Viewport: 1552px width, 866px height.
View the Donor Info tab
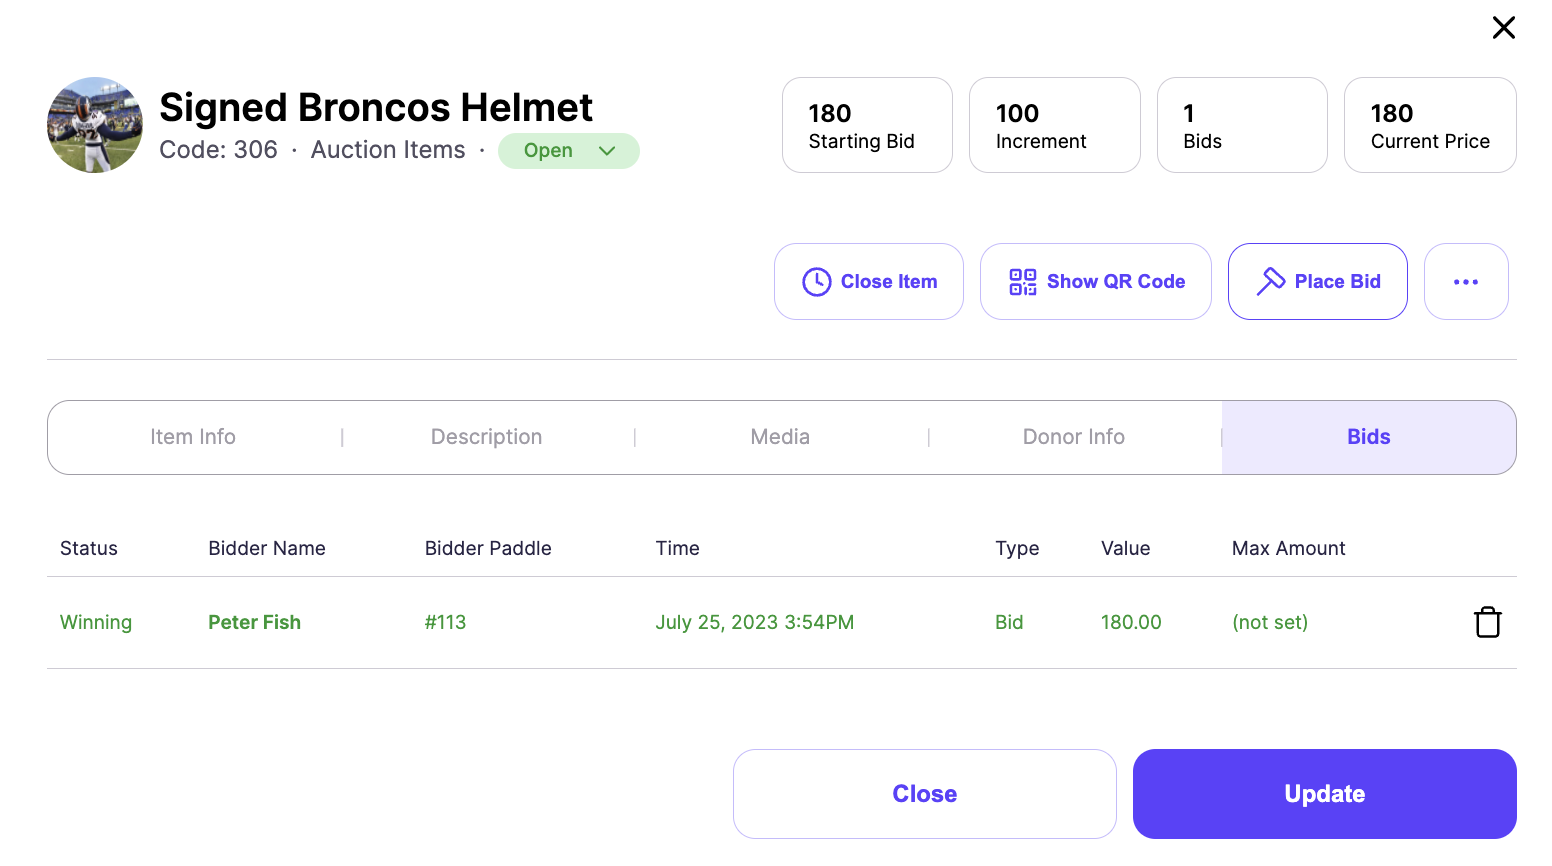coord(1073,437)
